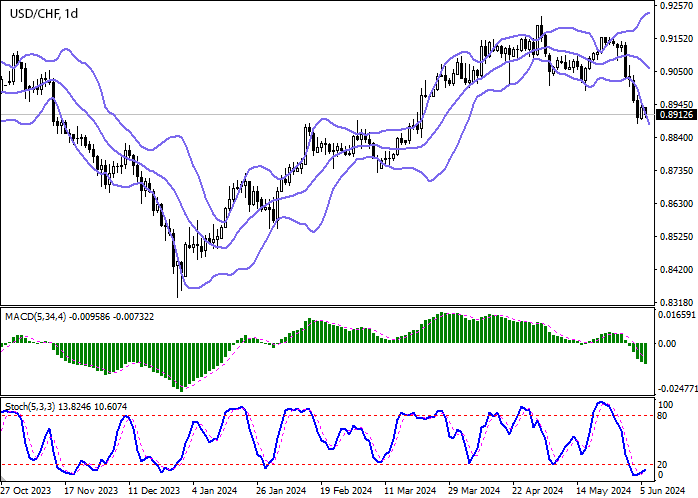Select the 29 Mar 2024 date label
The image size is (698, 498).
pos(476,491)
